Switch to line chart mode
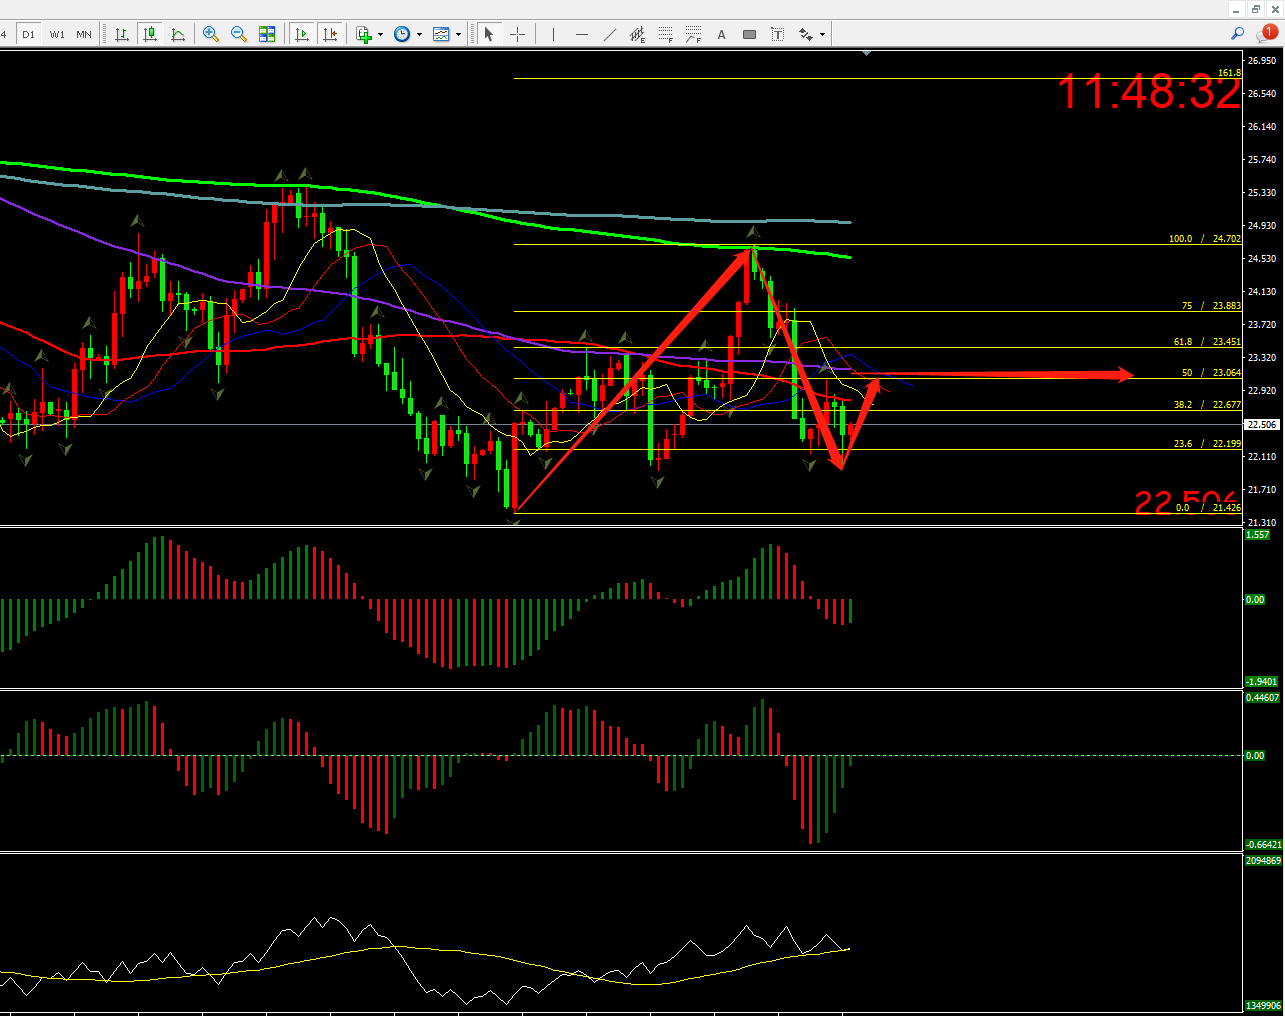Image resolution: width=1285 pixels, height=1016 pixels. coord(178,34)
